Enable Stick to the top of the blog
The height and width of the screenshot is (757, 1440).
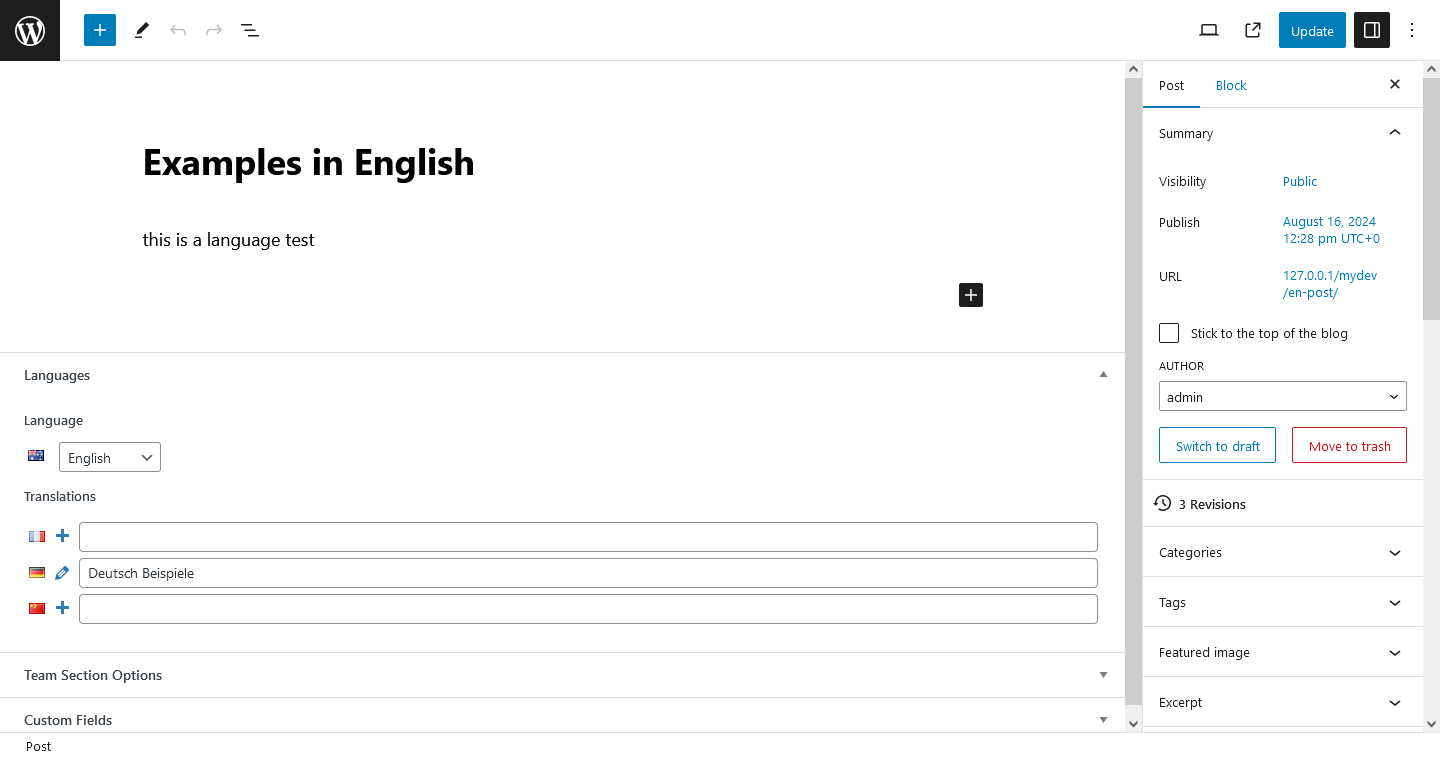pos(1168,332)
